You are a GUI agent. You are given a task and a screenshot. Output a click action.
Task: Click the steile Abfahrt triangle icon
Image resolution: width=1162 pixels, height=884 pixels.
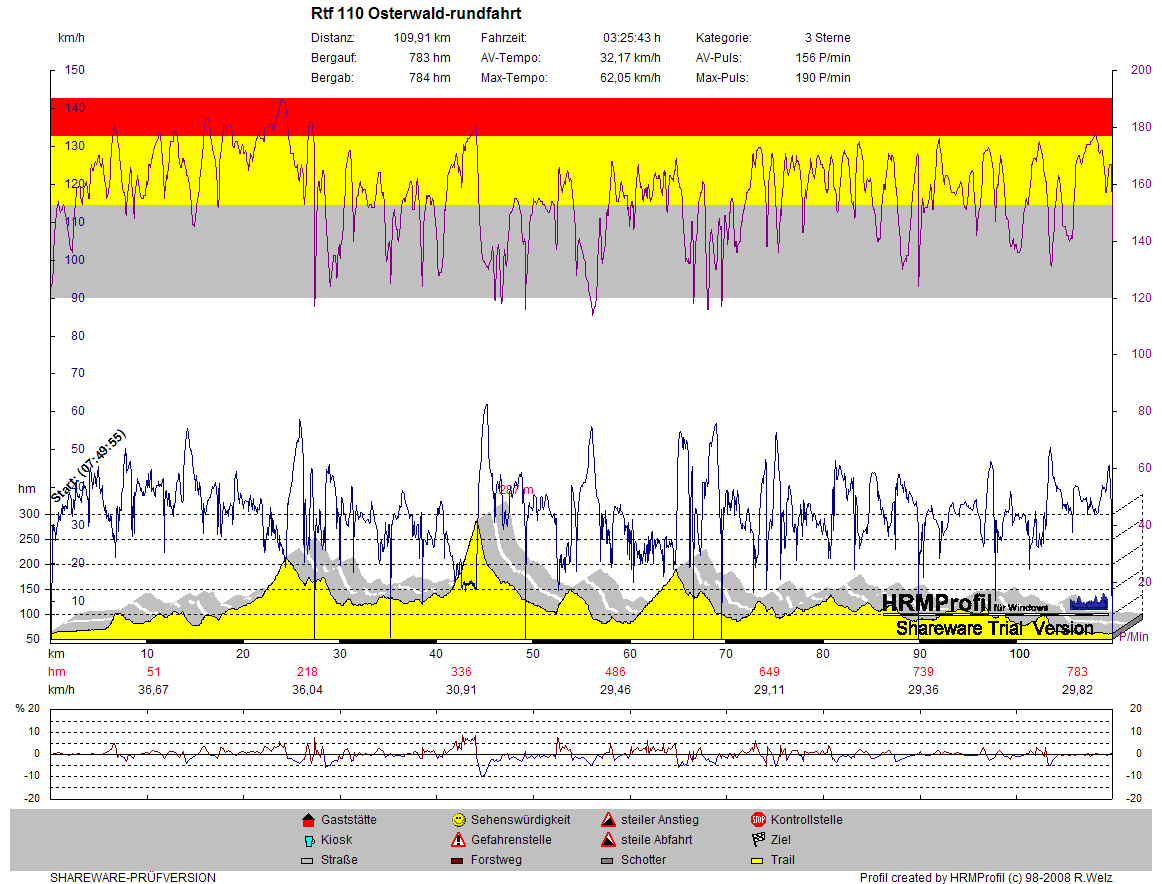(x=608, y=840)
